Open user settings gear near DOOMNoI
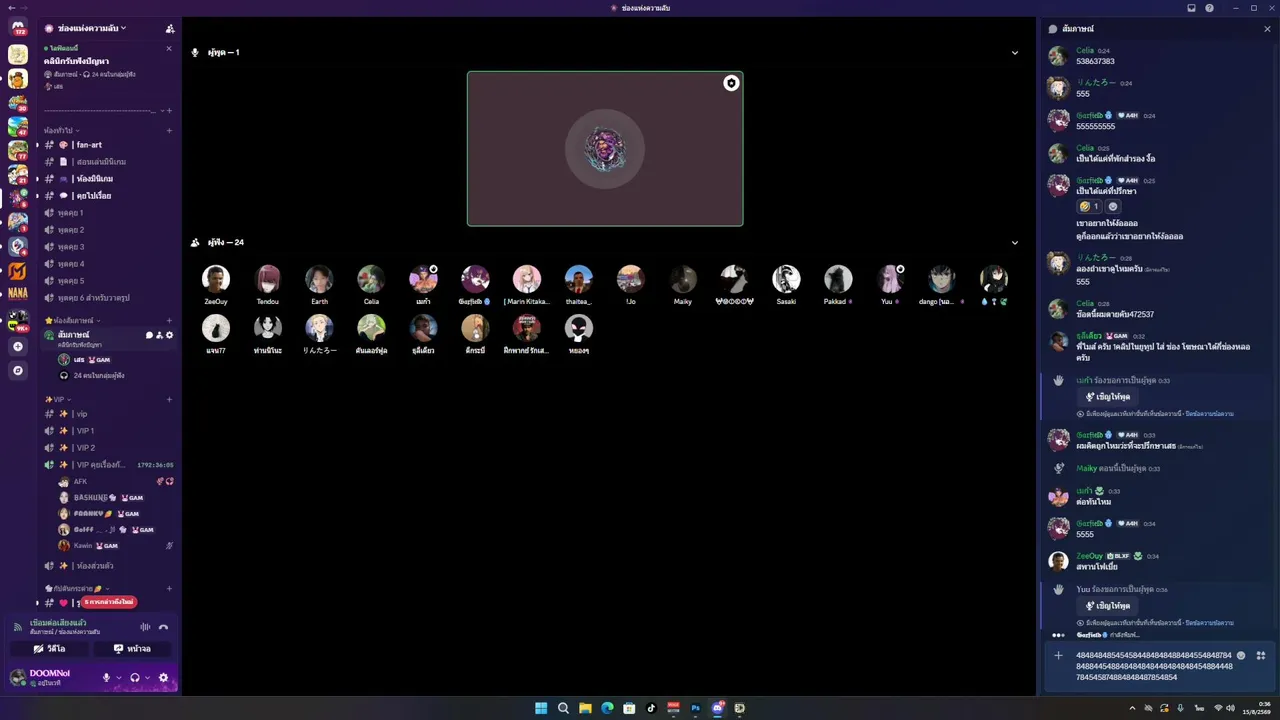The image size is (1280, 720). click(164, 678)
